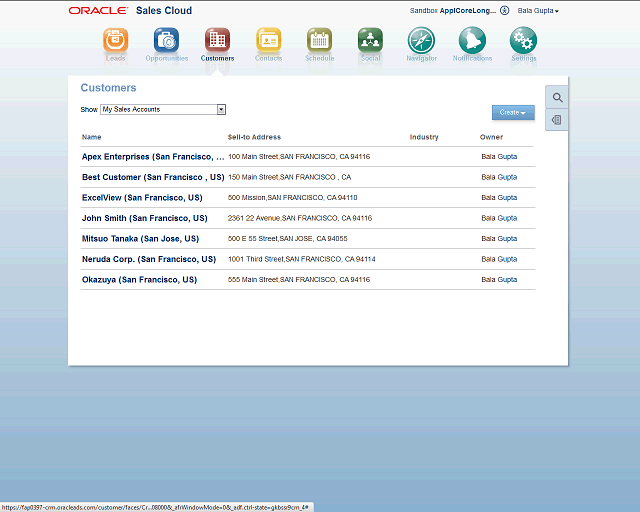Open Neruda Corp. (San Francisco, US)

click(x=149, y=259)
